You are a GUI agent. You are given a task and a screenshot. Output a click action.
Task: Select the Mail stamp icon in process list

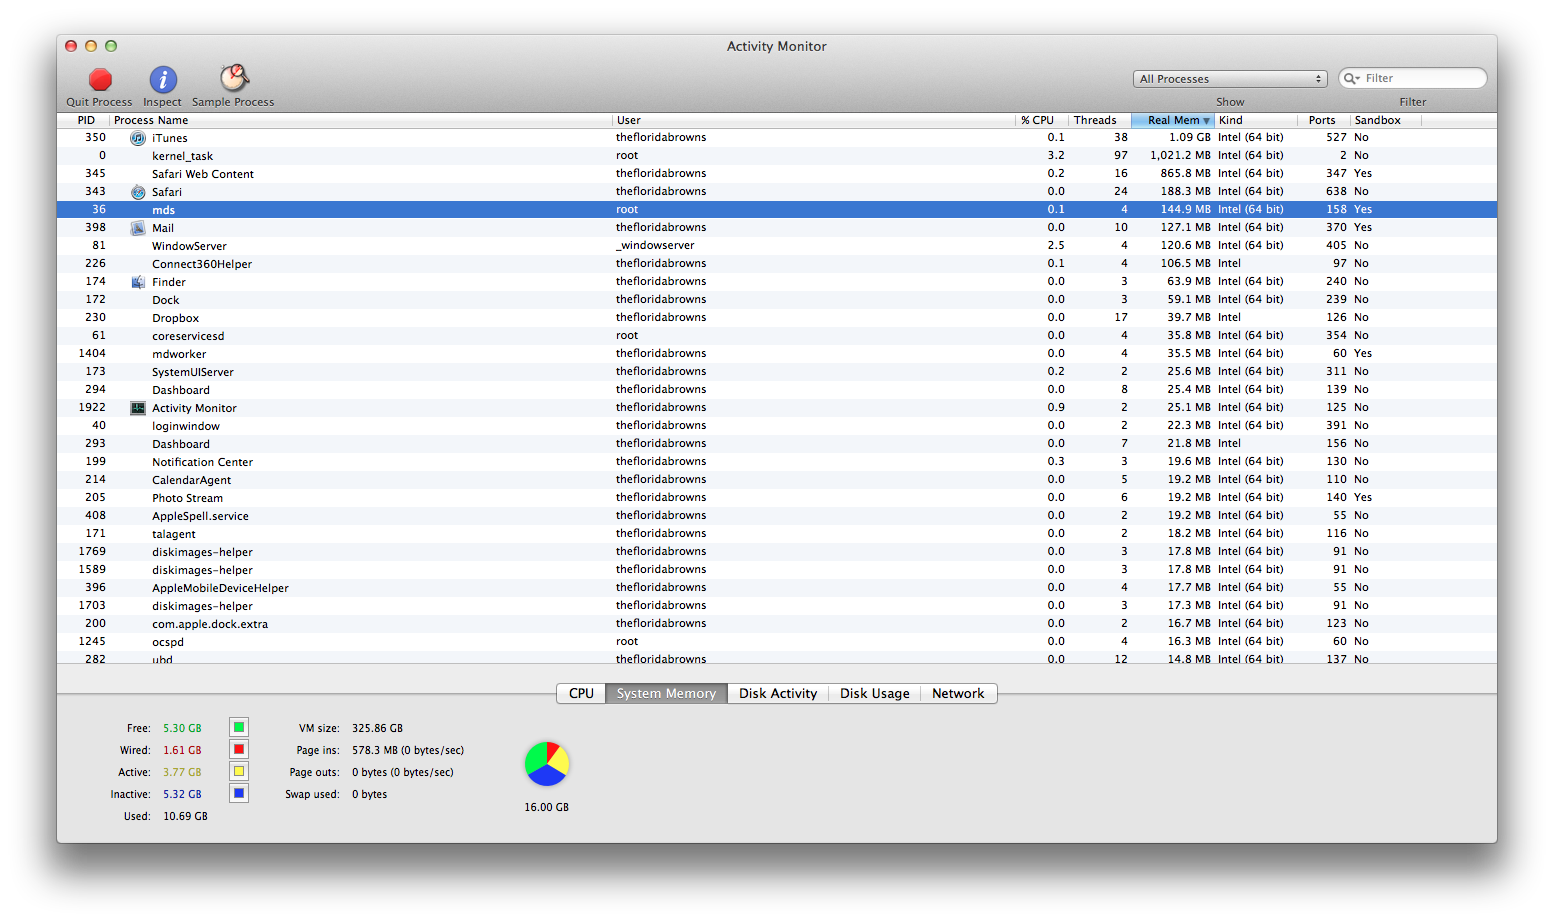tap(138, 228)
